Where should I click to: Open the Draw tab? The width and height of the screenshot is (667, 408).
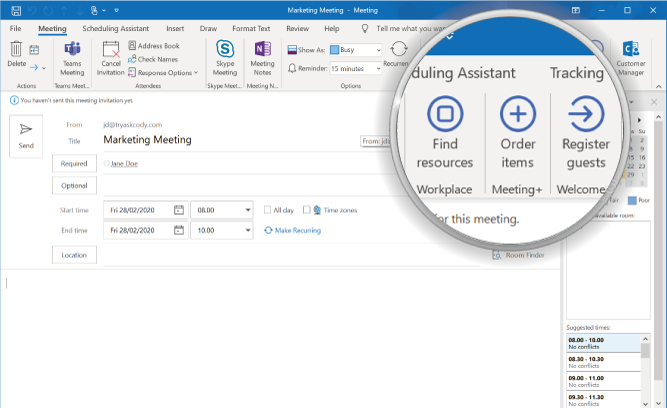pos(208,29)
